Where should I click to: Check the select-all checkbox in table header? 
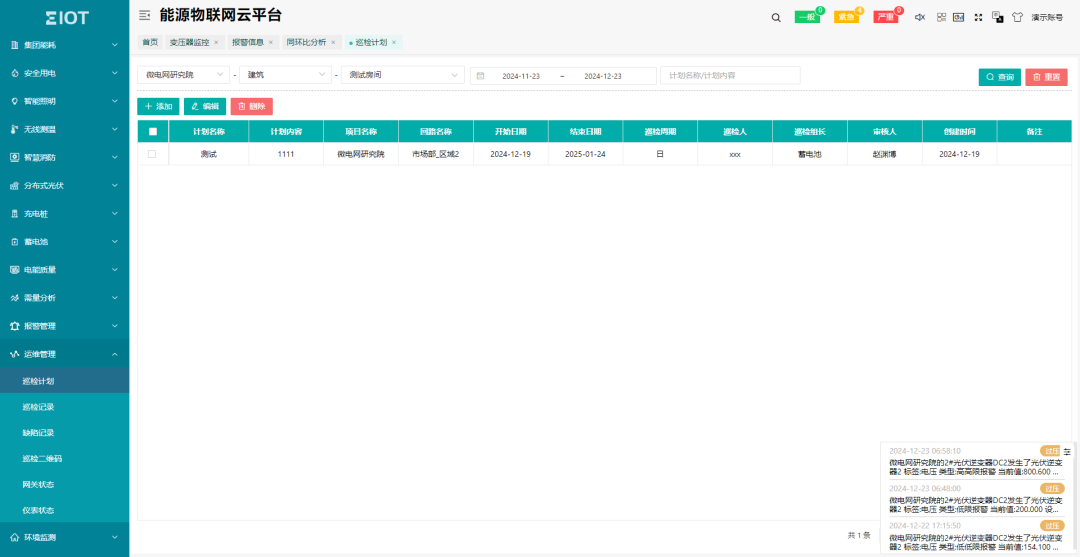click(x=152, y=131)
